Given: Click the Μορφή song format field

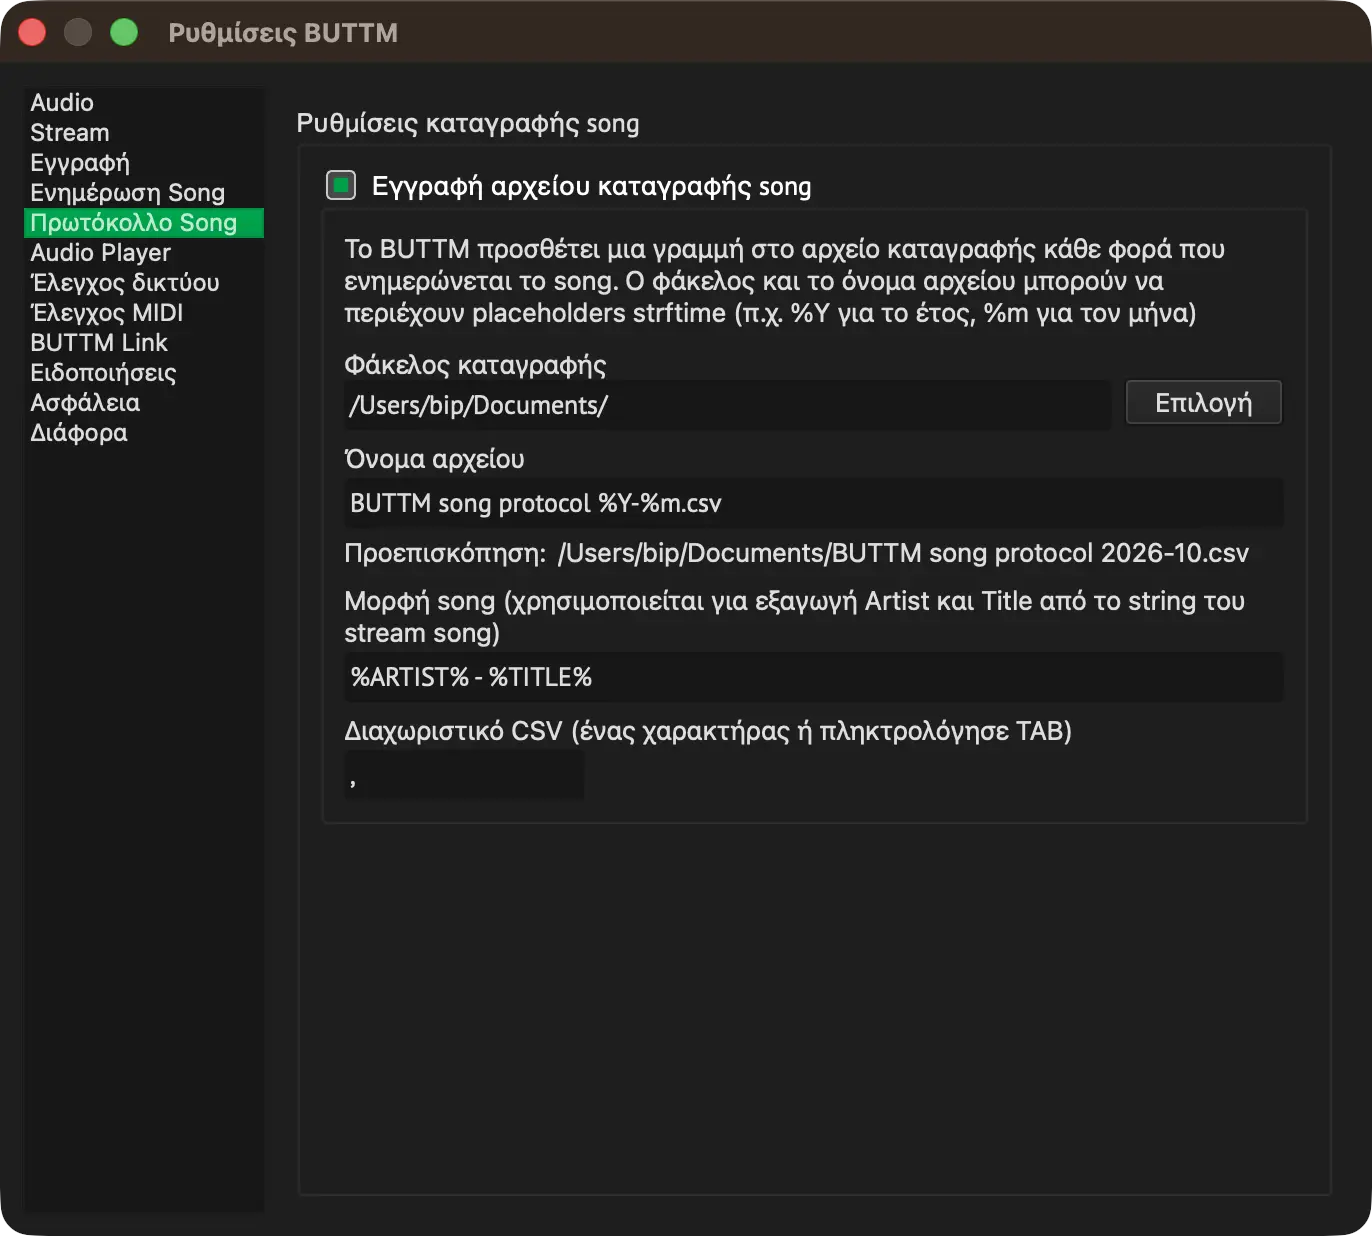Looking at the screenshot, I should (x=813, y=677).
